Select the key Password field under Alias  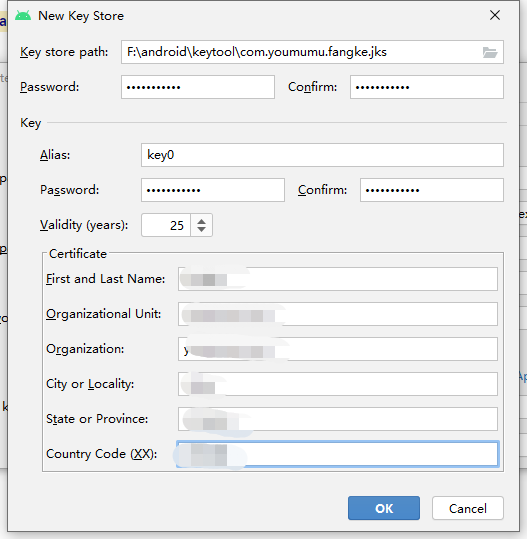point(213,190)
